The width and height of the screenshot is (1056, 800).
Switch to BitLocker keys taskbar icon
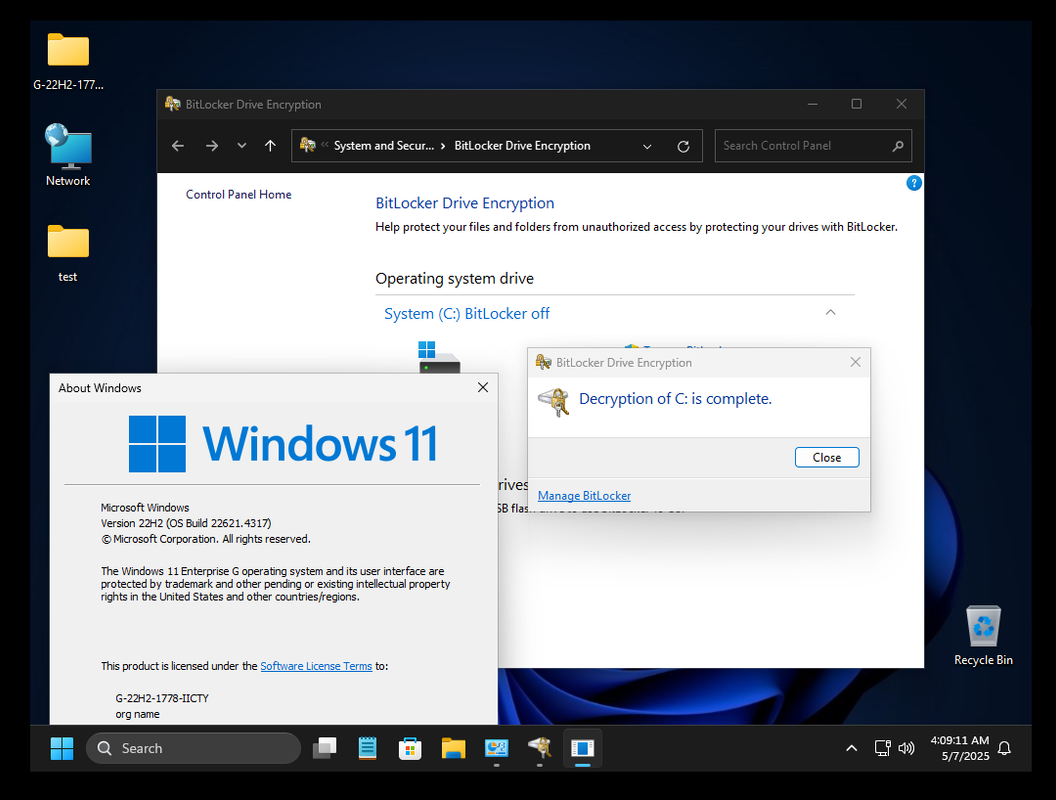(539, 748)
